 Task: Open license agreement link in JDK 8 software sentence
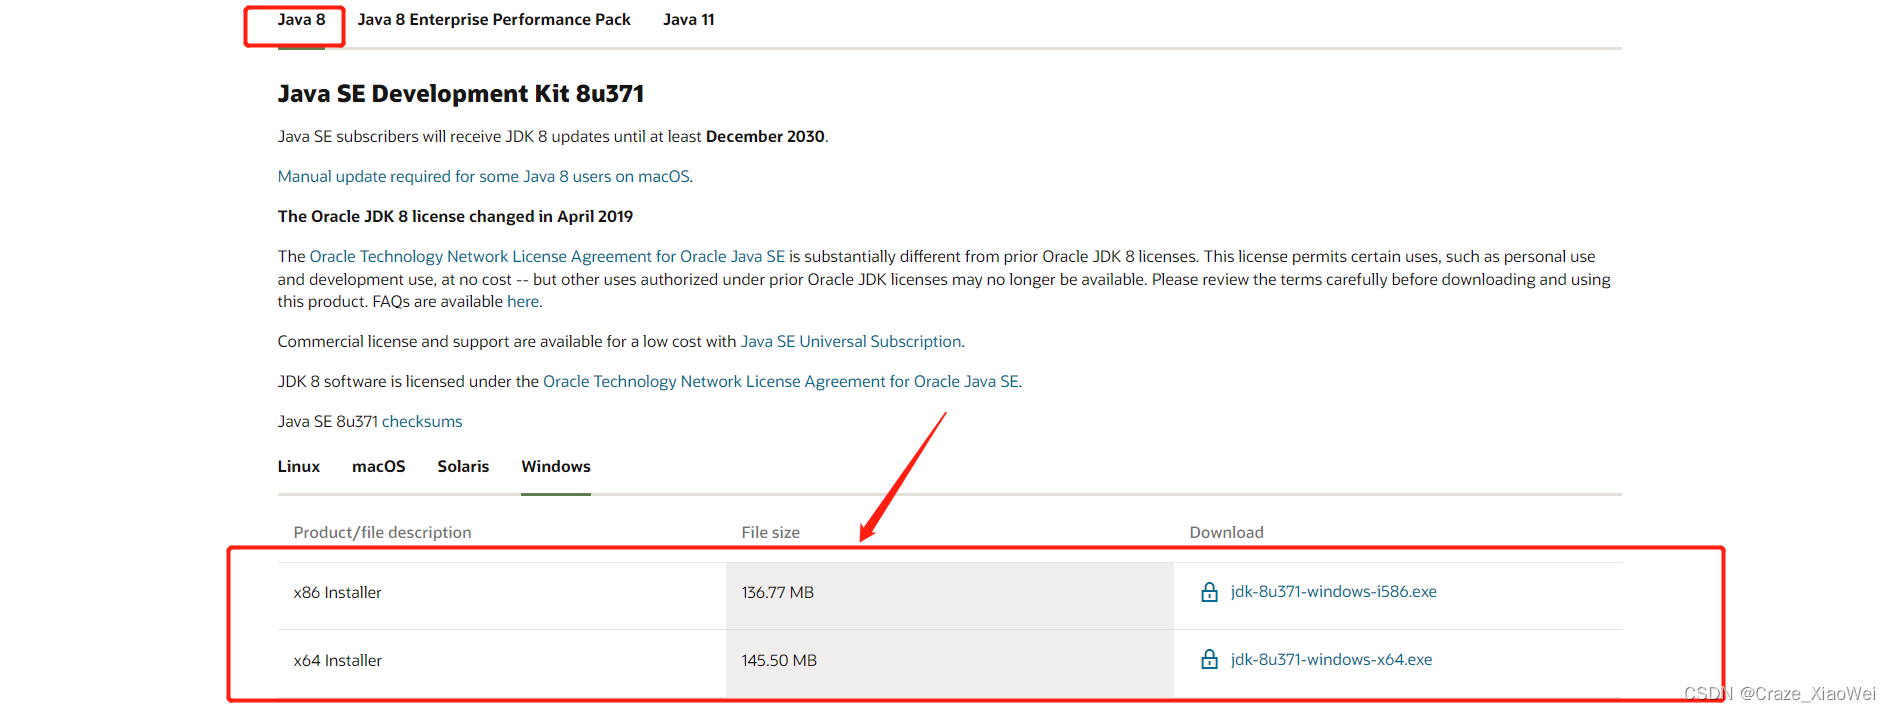781,382
